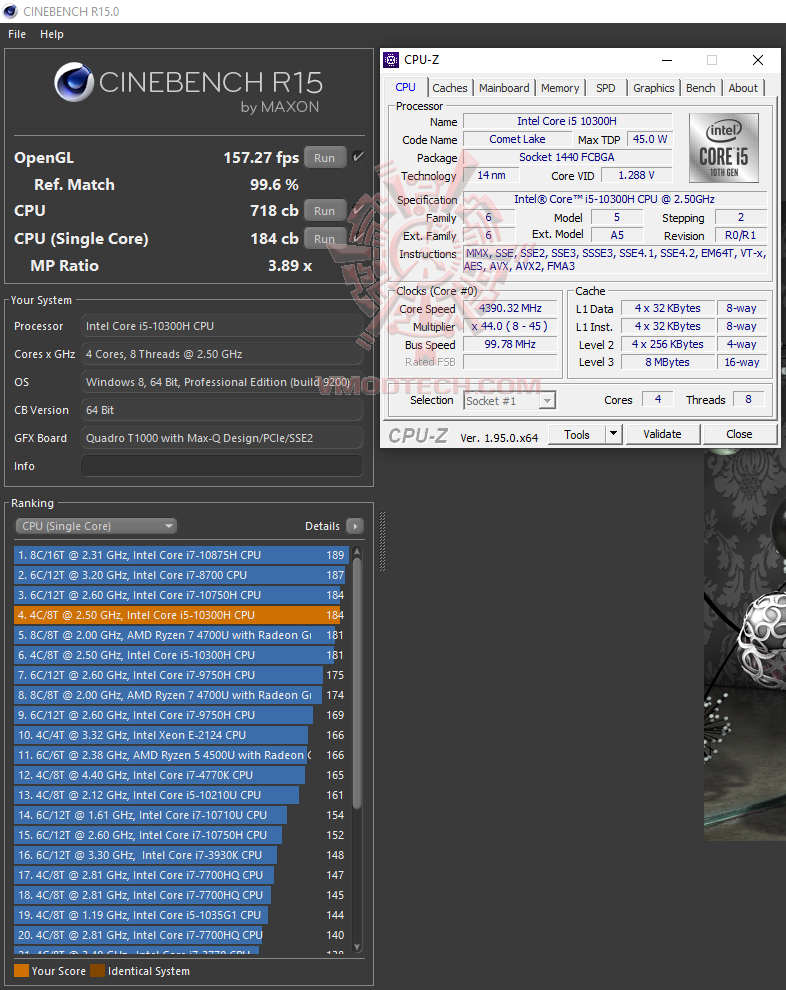Run the CPU benchmark
This screenshot has height=990, width=786.
click(325, 211)
